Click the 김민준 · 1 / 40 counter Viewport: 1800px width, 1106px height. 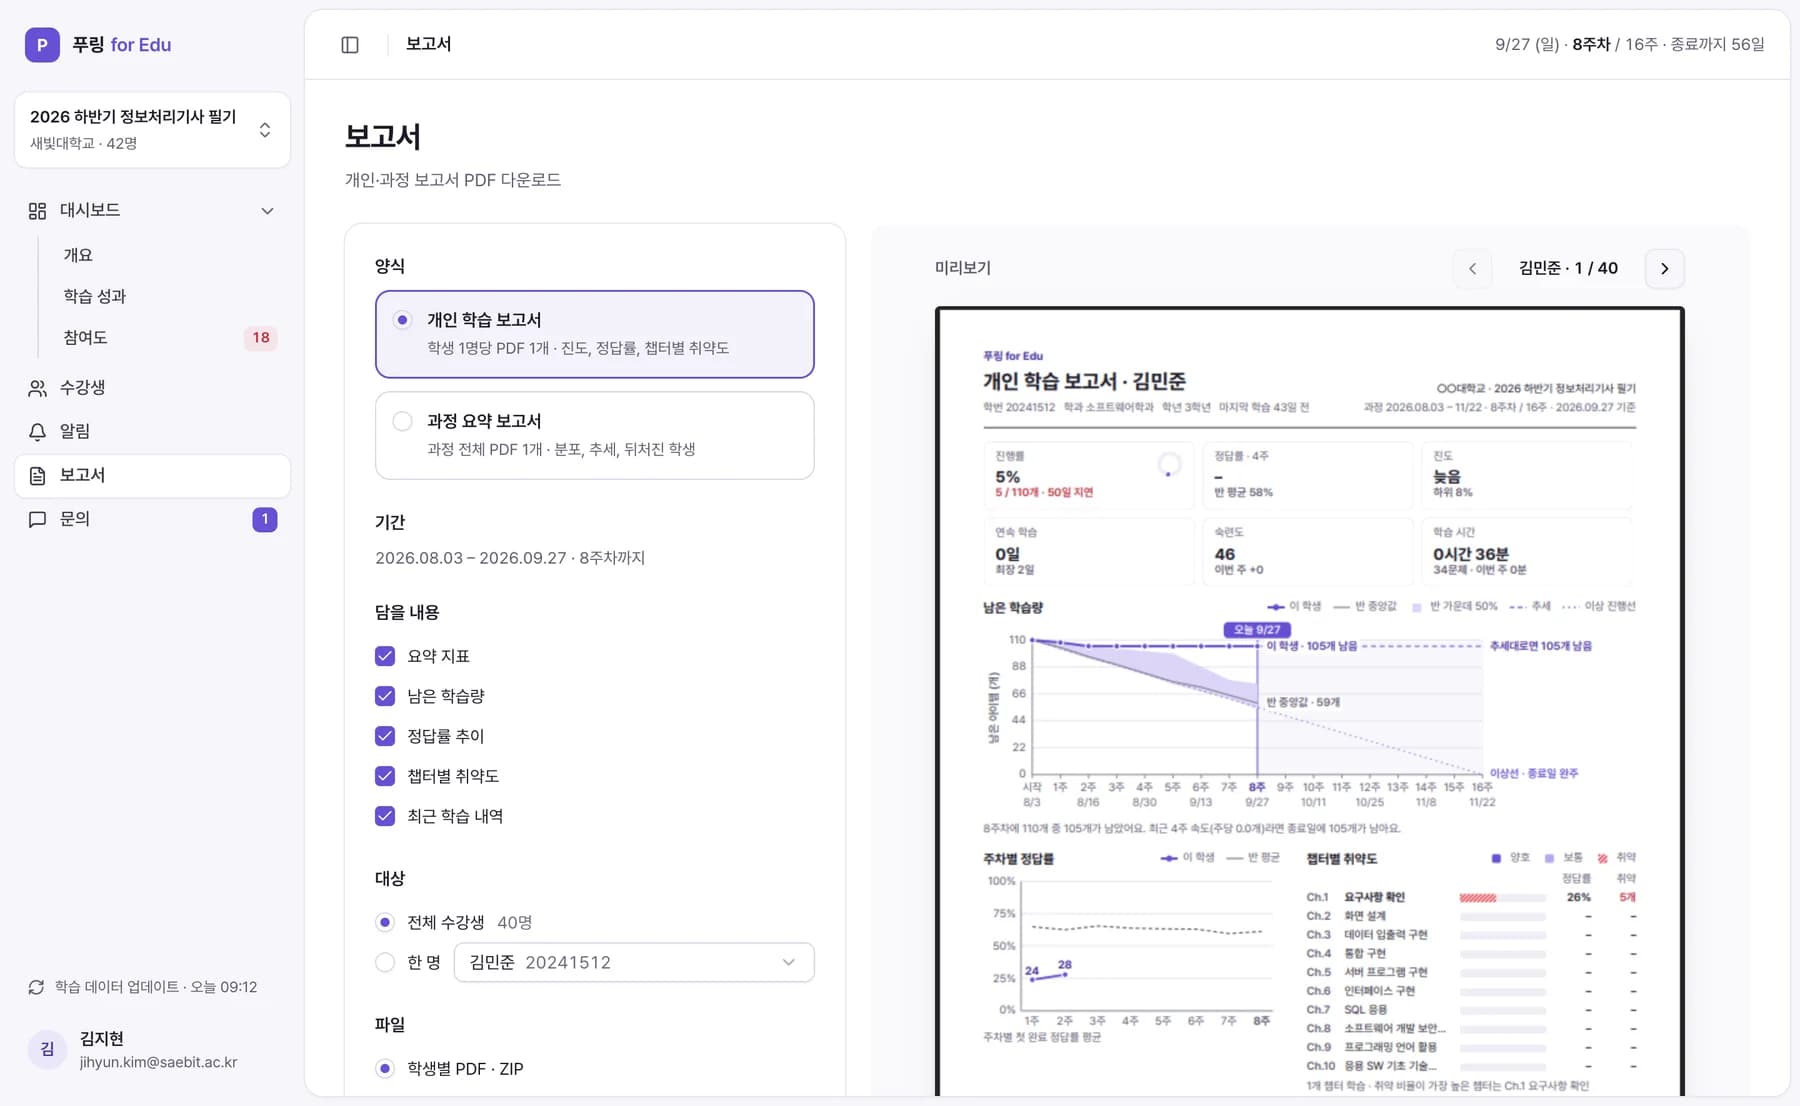[1568, 268]
